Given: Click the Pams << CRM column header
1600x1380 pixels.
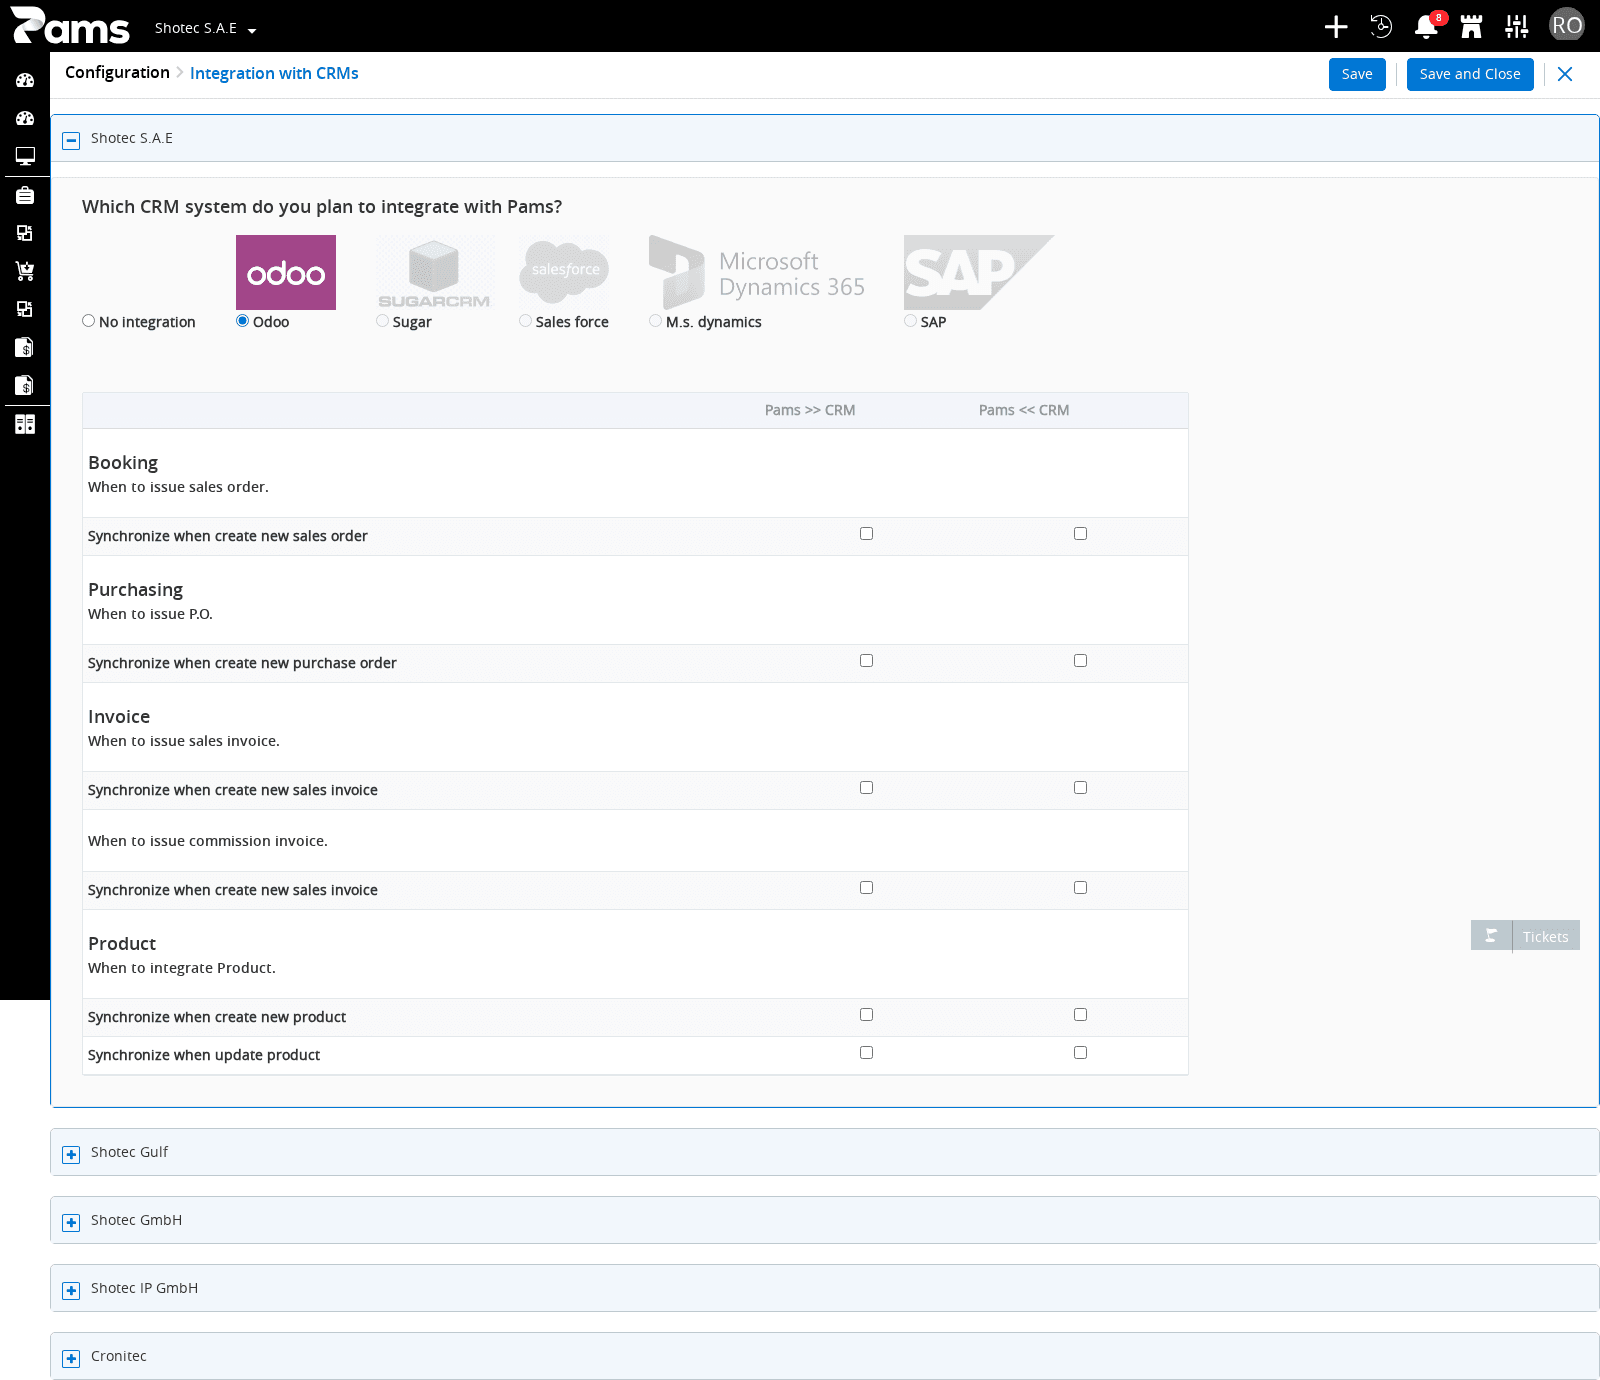Looking at the screenshot, I should point(1024,410).
